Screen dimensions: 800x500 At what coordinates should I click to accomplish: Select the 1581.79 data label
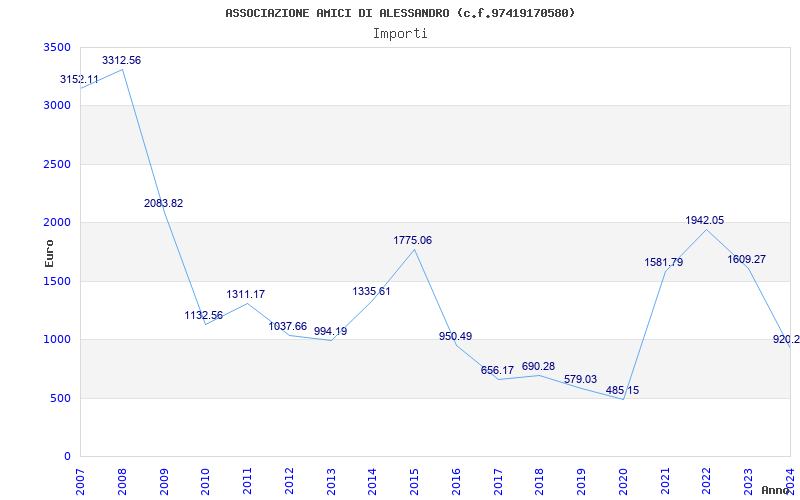tap(664, 262)
